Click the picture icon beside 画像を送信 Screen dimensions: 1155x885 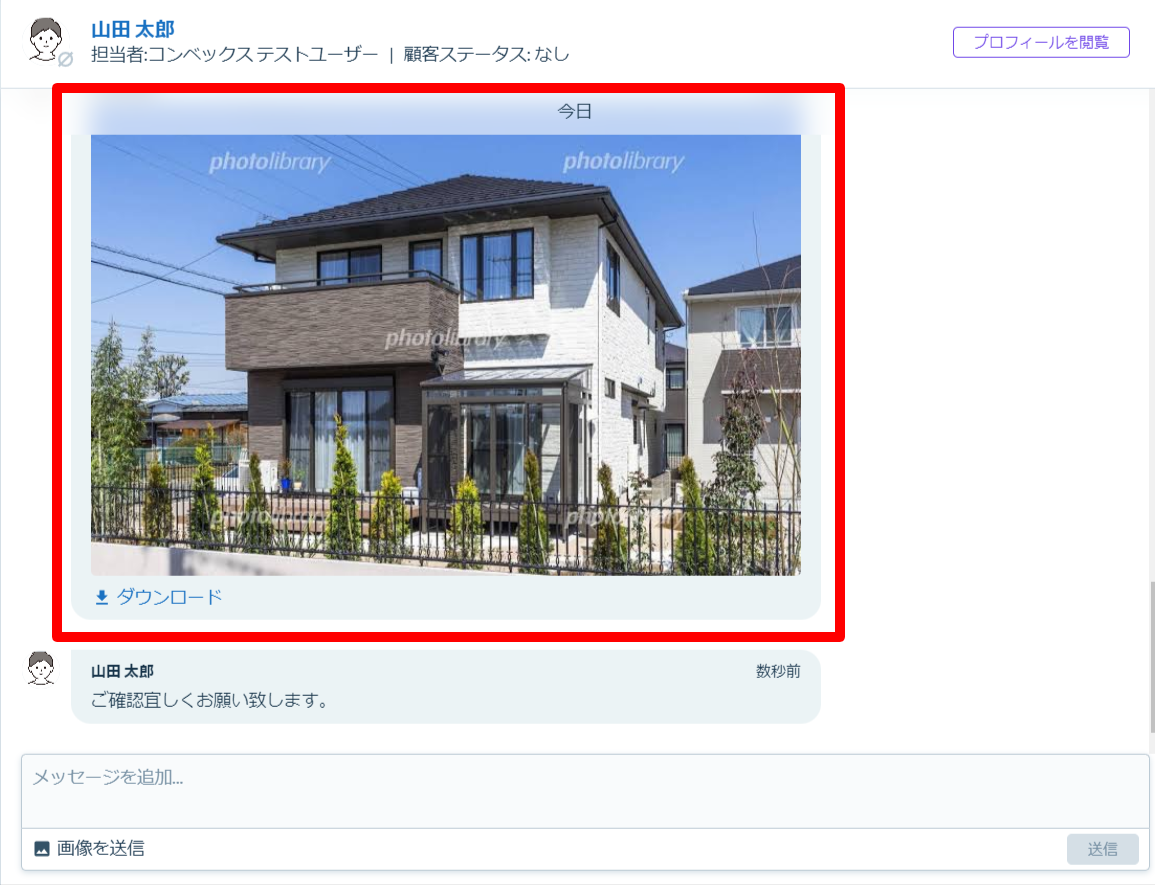[42, 849]
